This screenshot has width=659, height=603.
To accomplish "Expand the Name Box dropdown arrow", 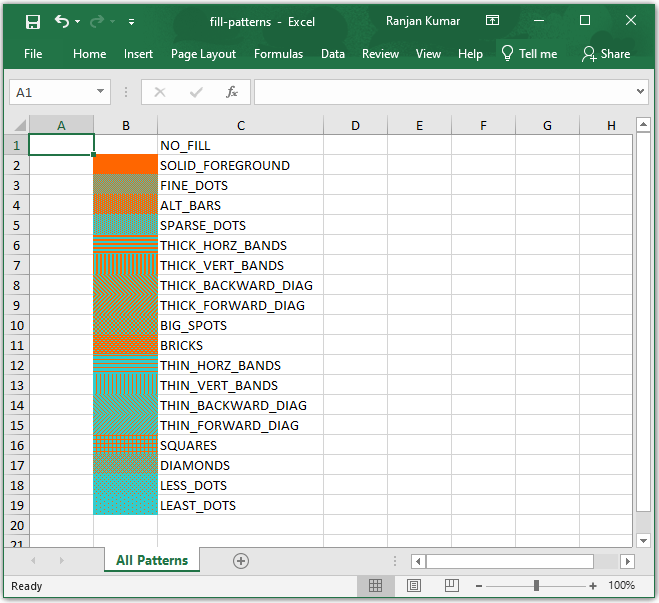I will pos(100,91).
